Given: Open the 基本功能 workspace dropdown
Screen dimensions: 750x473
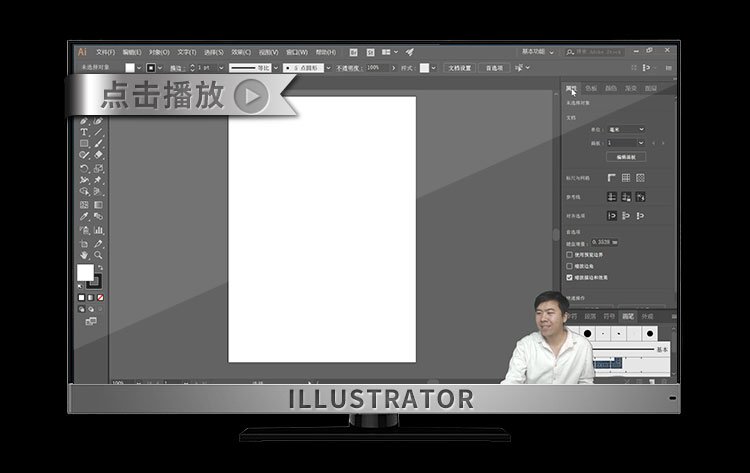Looking at the screenshot, I should tap(537, 52).
